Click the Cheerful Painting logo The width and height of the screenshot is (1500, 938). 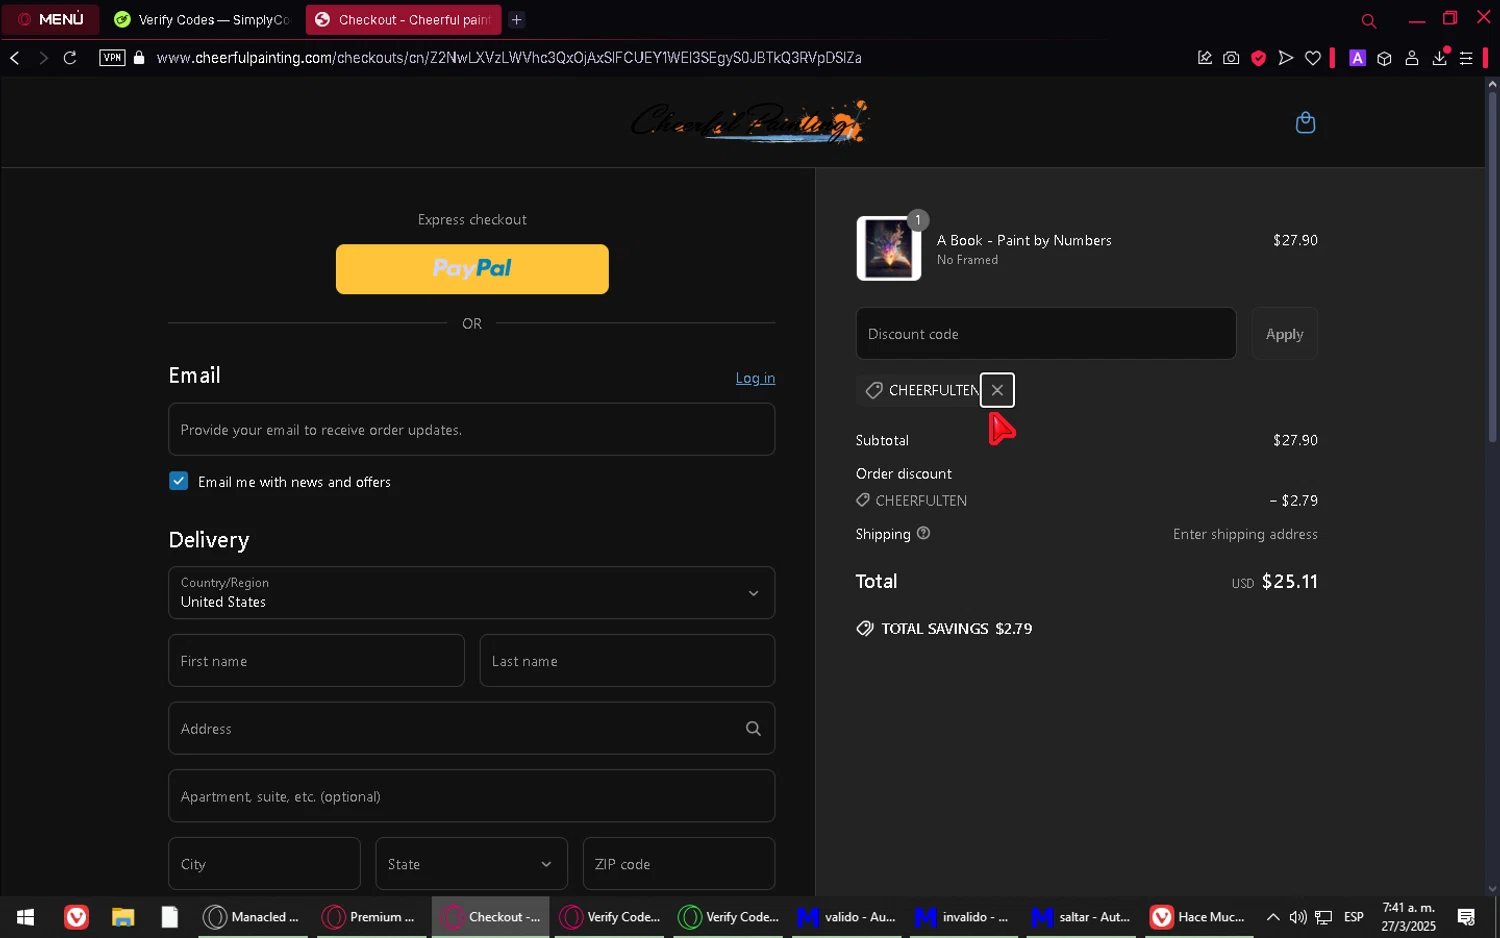pyautogui.click(x=749, y=122)
